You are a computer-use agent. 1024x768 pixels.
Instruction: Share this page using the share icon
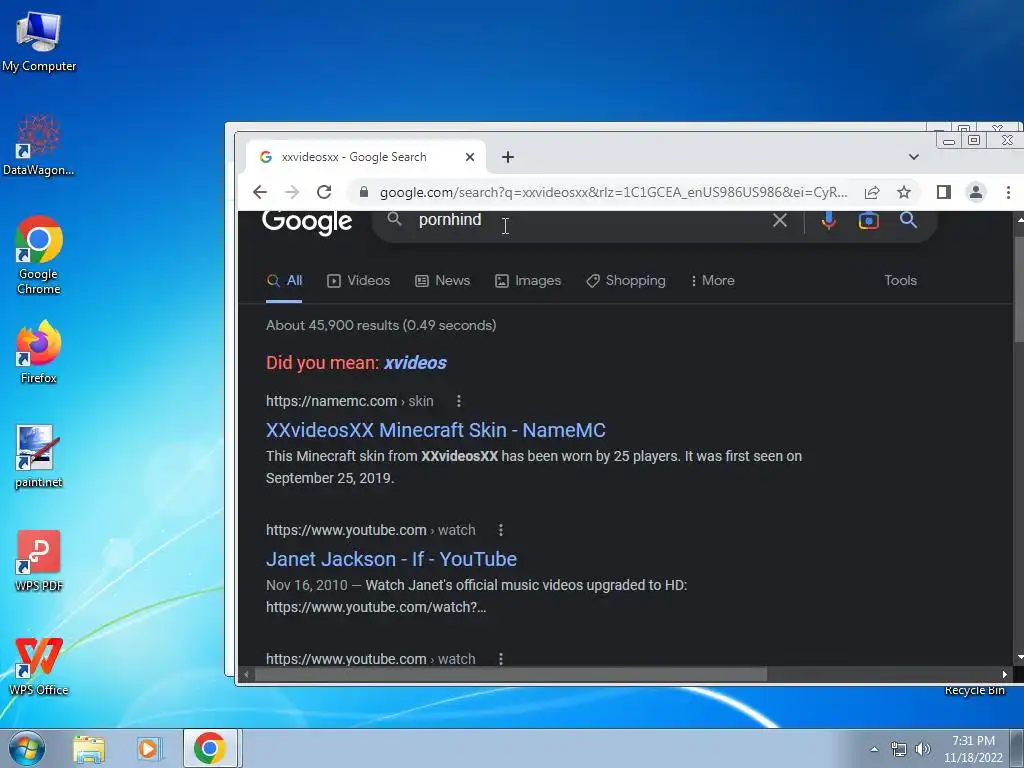[872, 192]
